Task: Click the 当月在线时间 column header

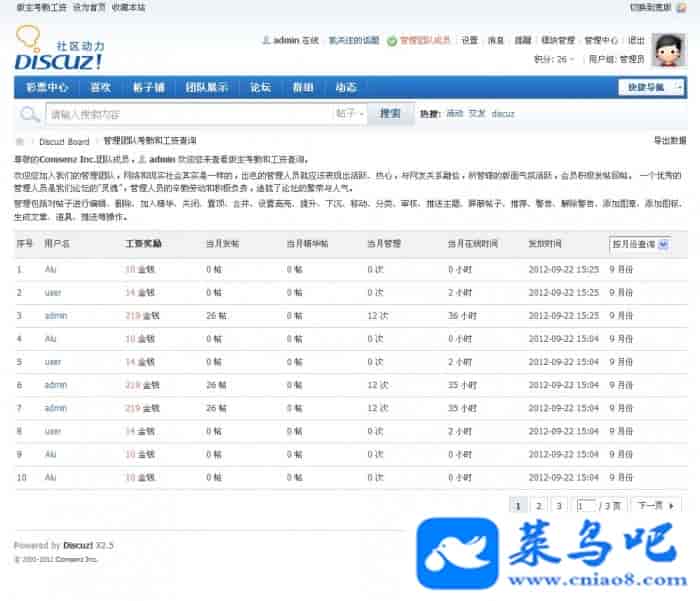Action: coord(473,244)
